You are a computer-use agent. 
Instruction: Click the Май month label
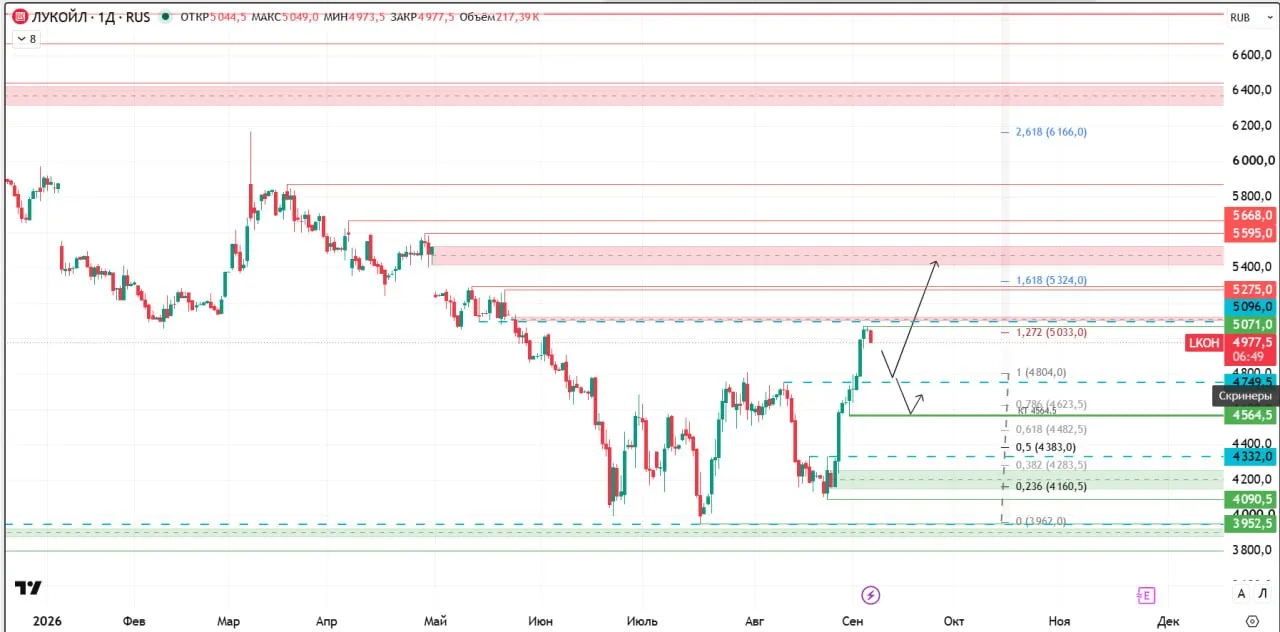[x=435, y=621]
